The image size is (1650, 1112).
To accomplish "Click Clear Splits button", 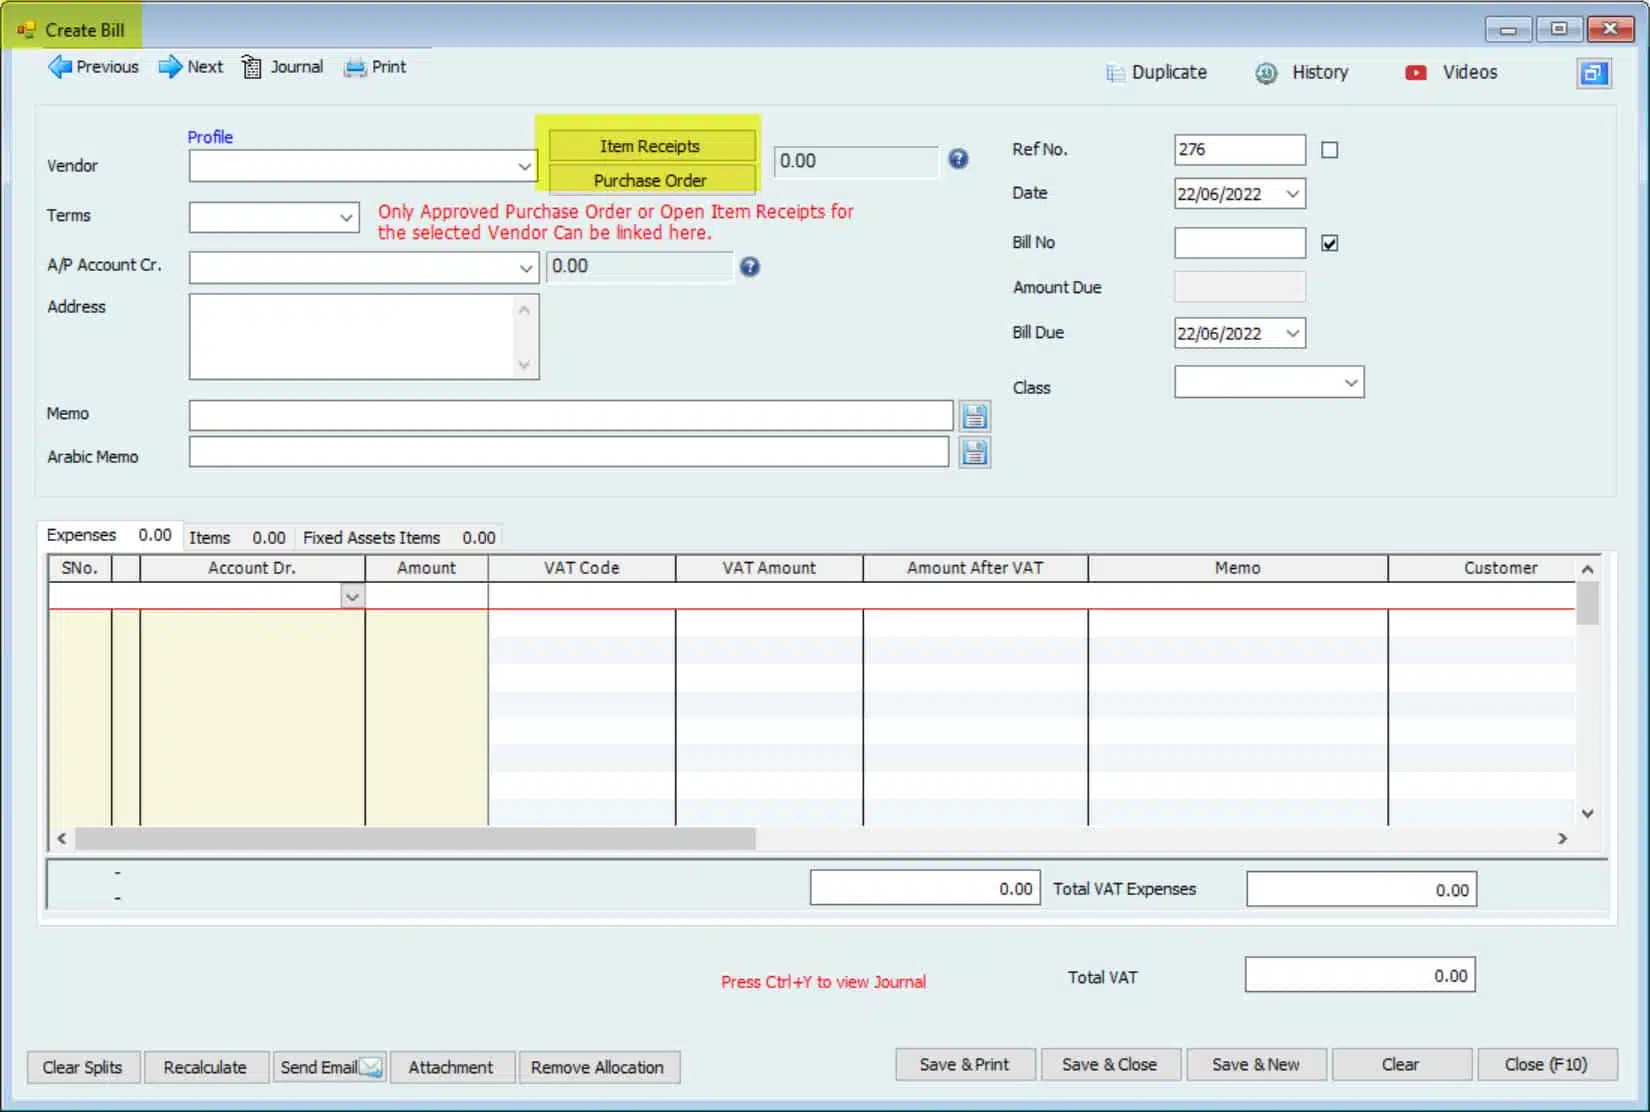I will (x=82, y=1067).
